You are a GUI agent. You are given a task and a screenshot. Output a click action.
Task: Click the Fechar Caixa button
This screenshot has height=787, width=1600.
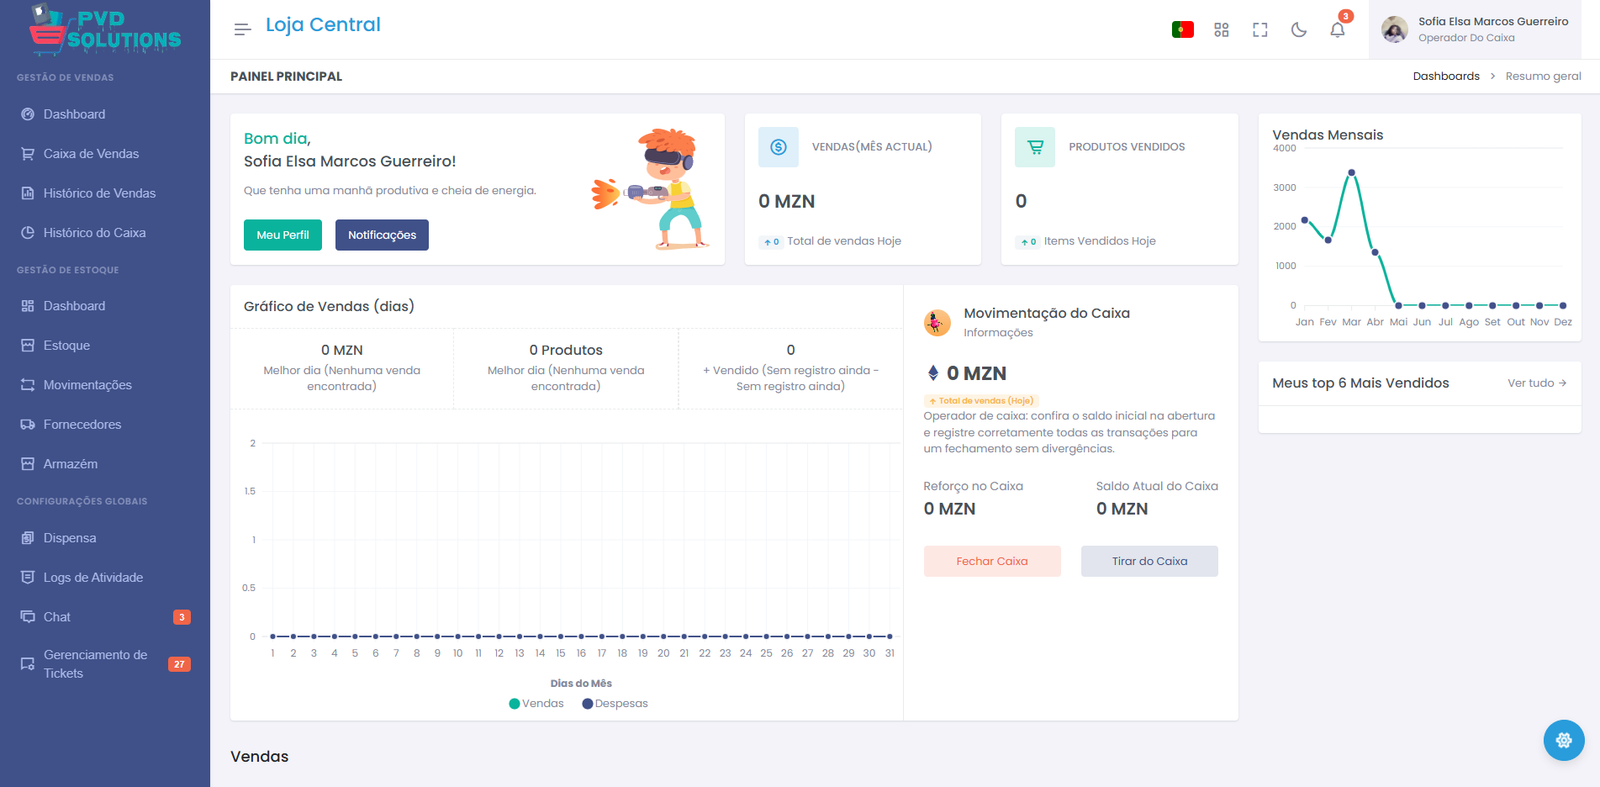coord(991,561)
